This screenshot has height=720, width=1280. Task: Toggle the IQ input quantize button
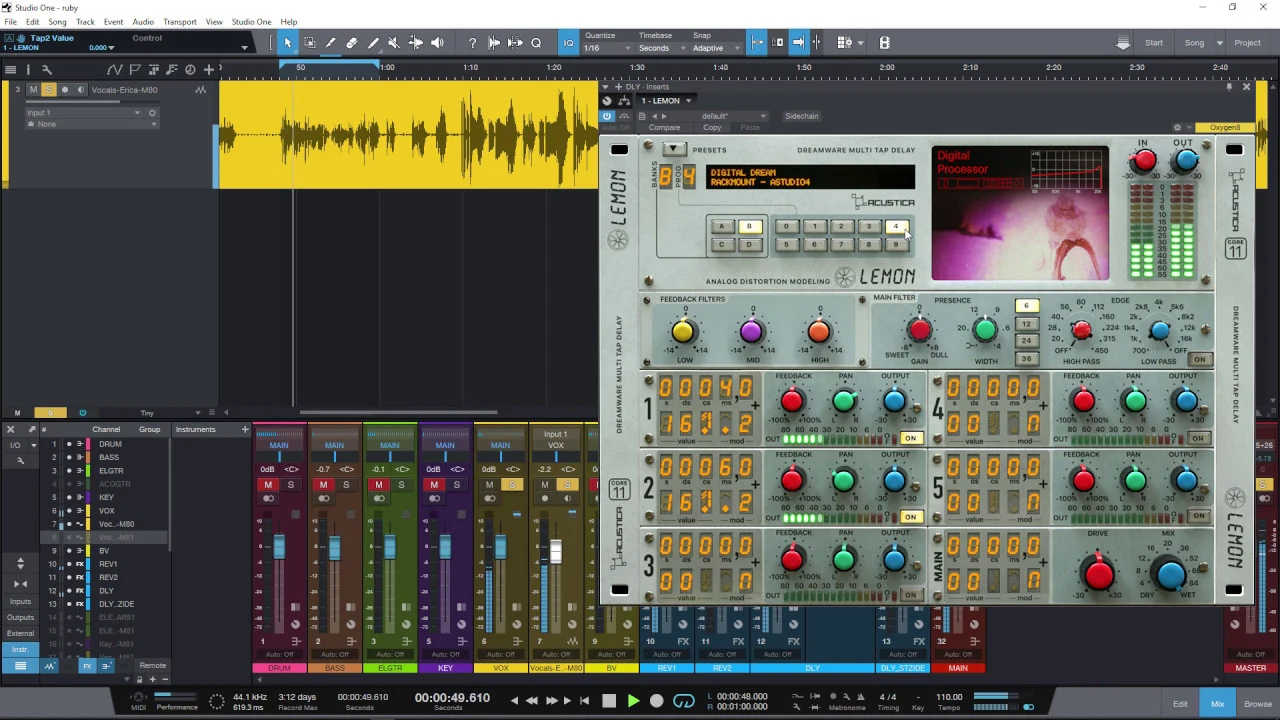click(x=568, y=43)
